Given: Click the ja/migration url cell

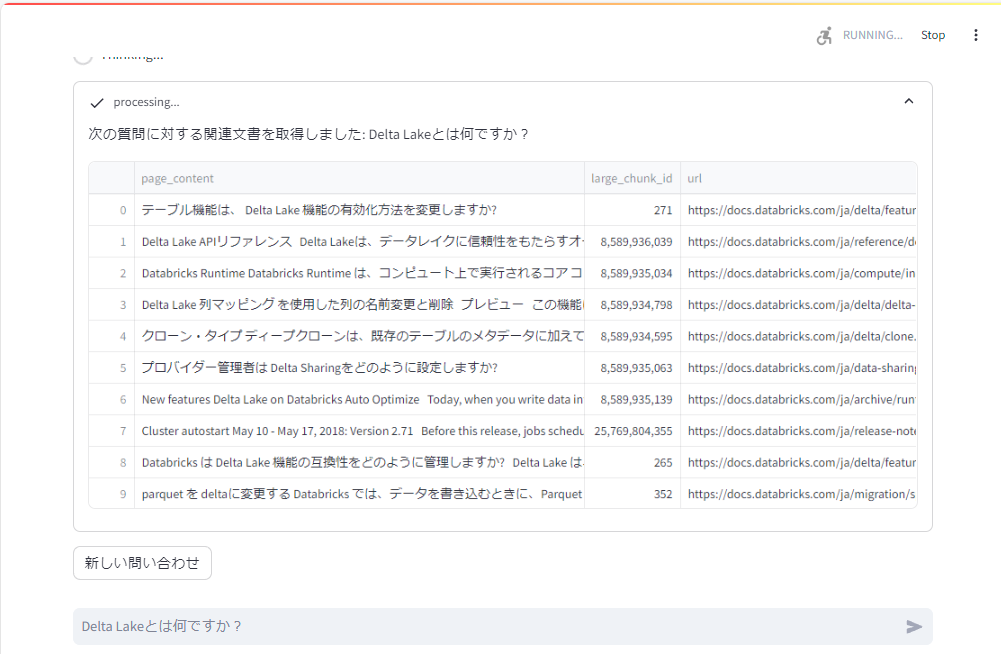Looking at the screenshot, I should [x=799, y=494].
